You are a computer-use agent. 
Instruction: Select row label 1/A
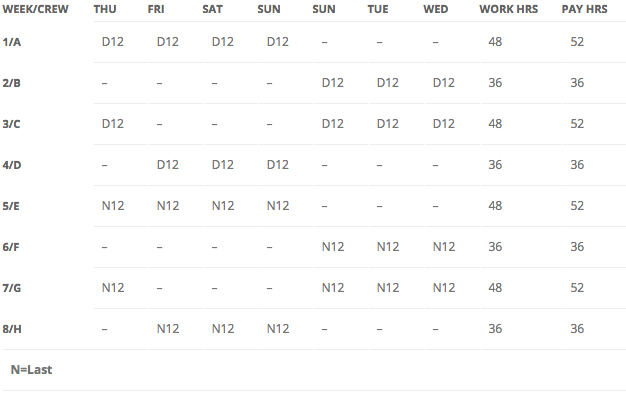[12, 42]
